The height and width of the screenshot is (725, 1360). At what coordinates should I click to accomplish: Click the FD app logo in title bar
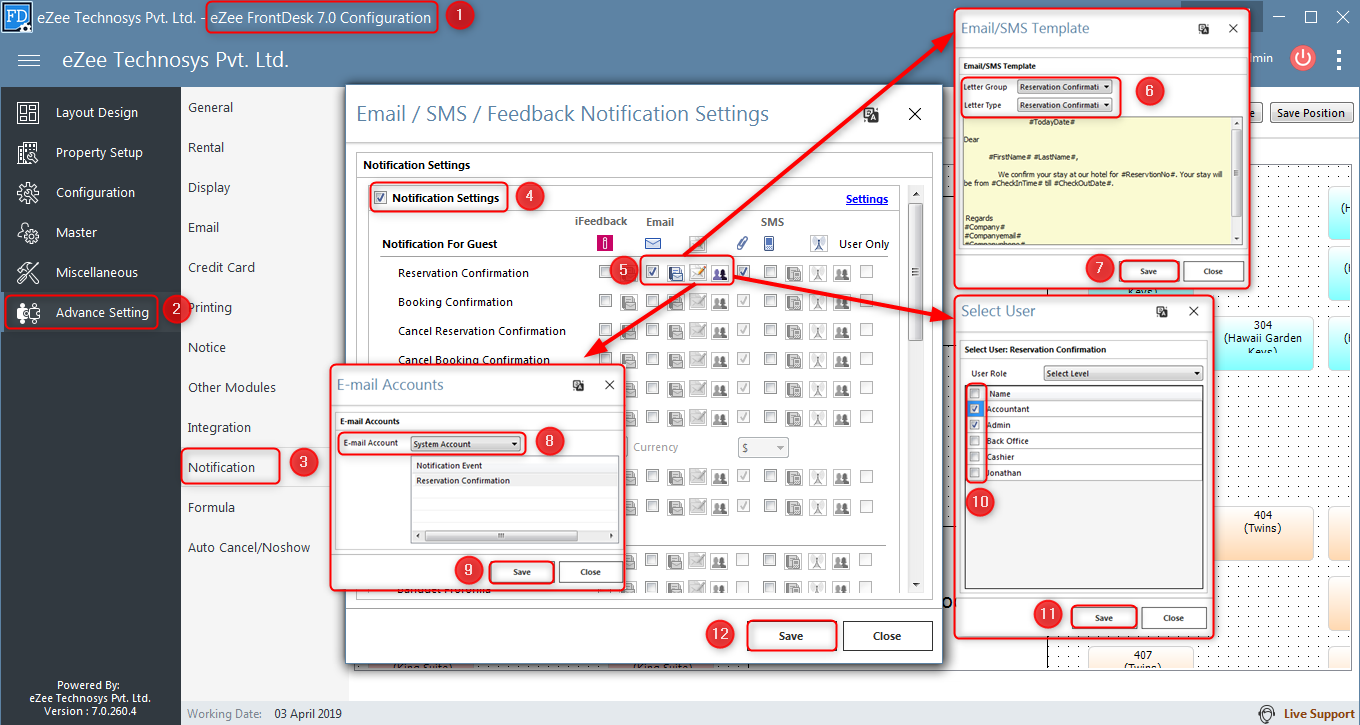point(17,17)
